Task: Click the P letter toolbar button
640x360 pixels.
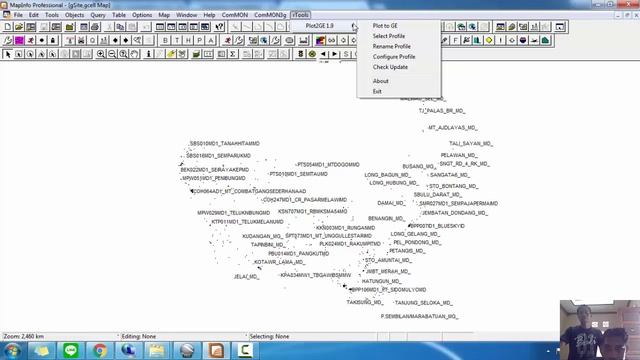Action: coord(200,40)
